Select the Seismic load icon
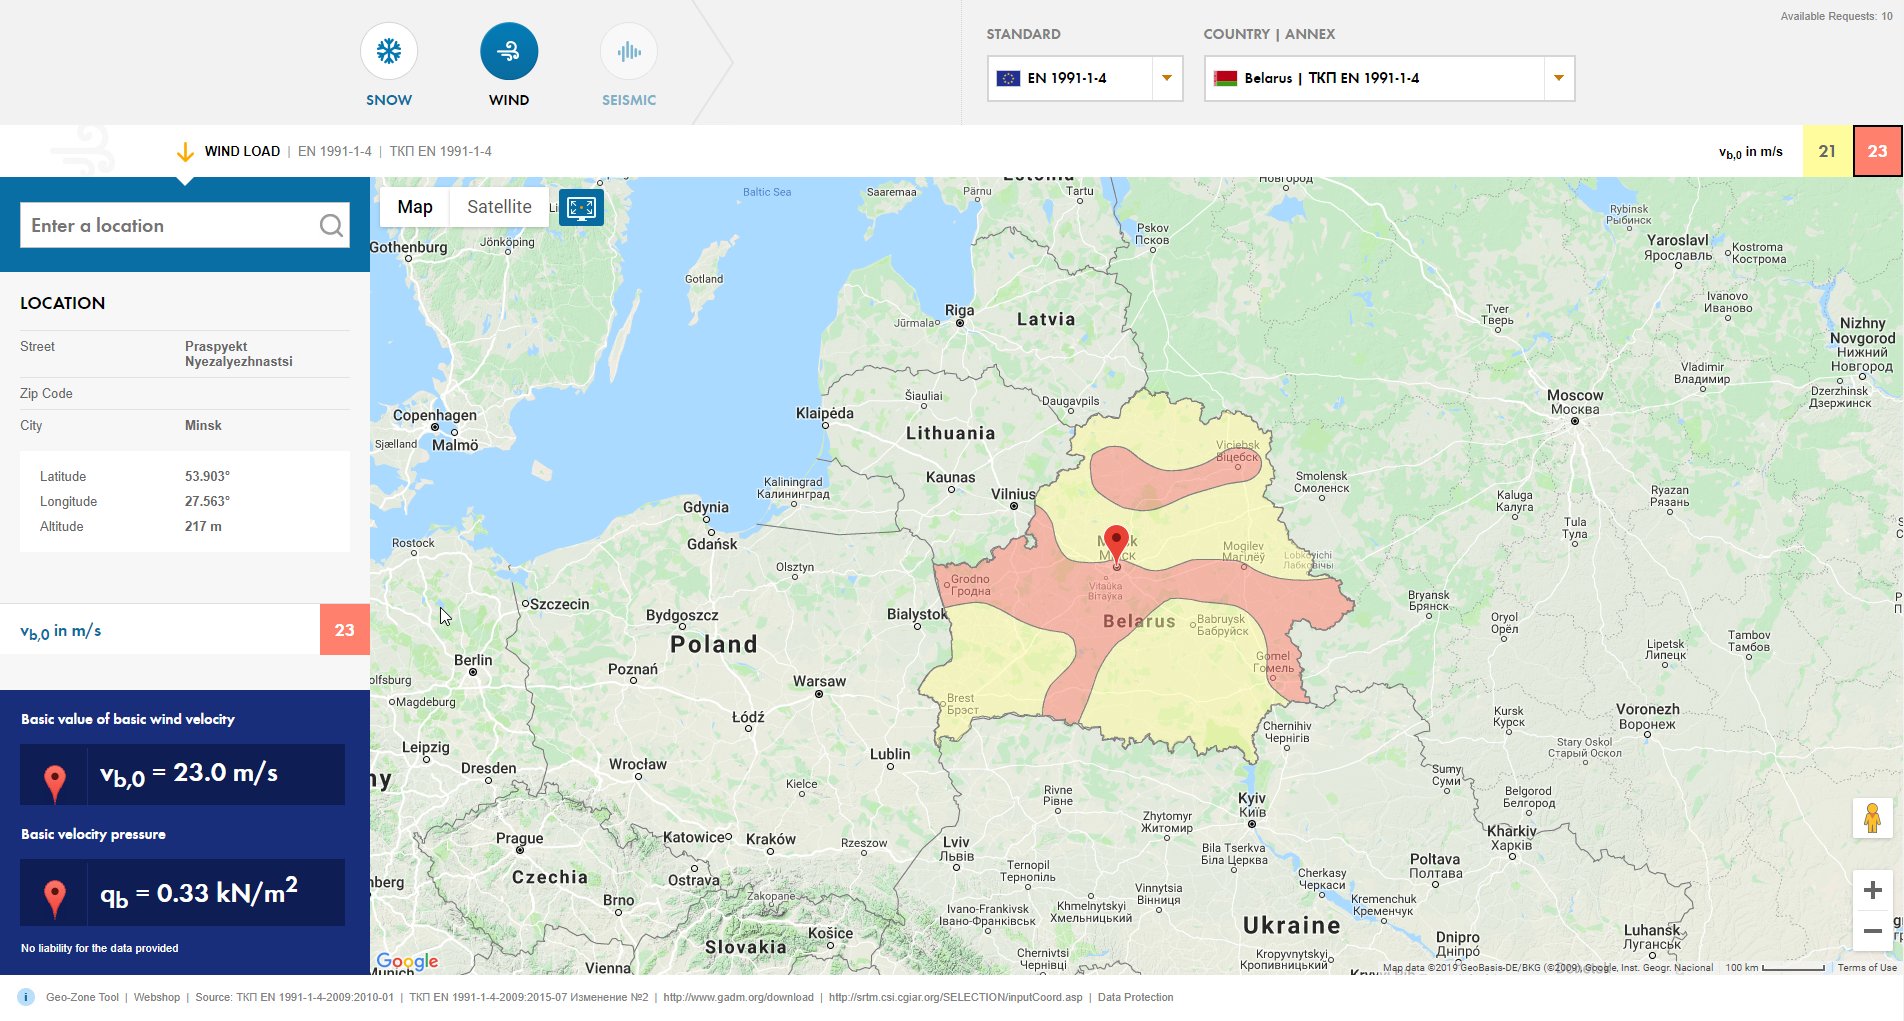Image resolution: width=1904 pixels, height=1021 pixels. click(629, 52)
